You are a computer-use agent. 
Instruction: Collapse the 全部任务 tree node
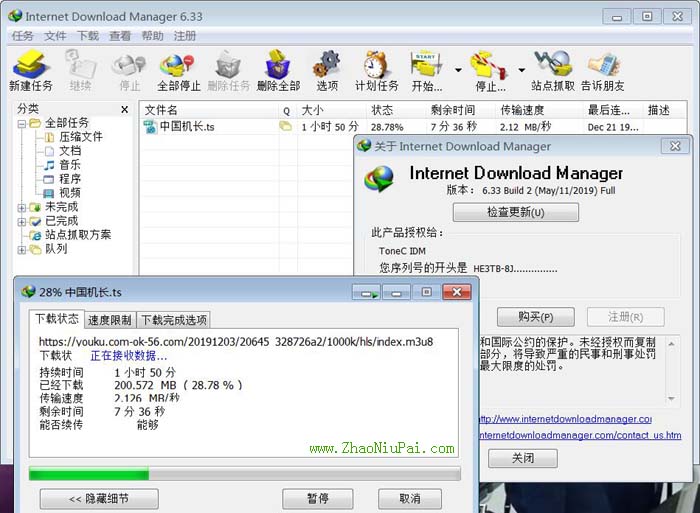pyautogui.click(x=21, y=124)
